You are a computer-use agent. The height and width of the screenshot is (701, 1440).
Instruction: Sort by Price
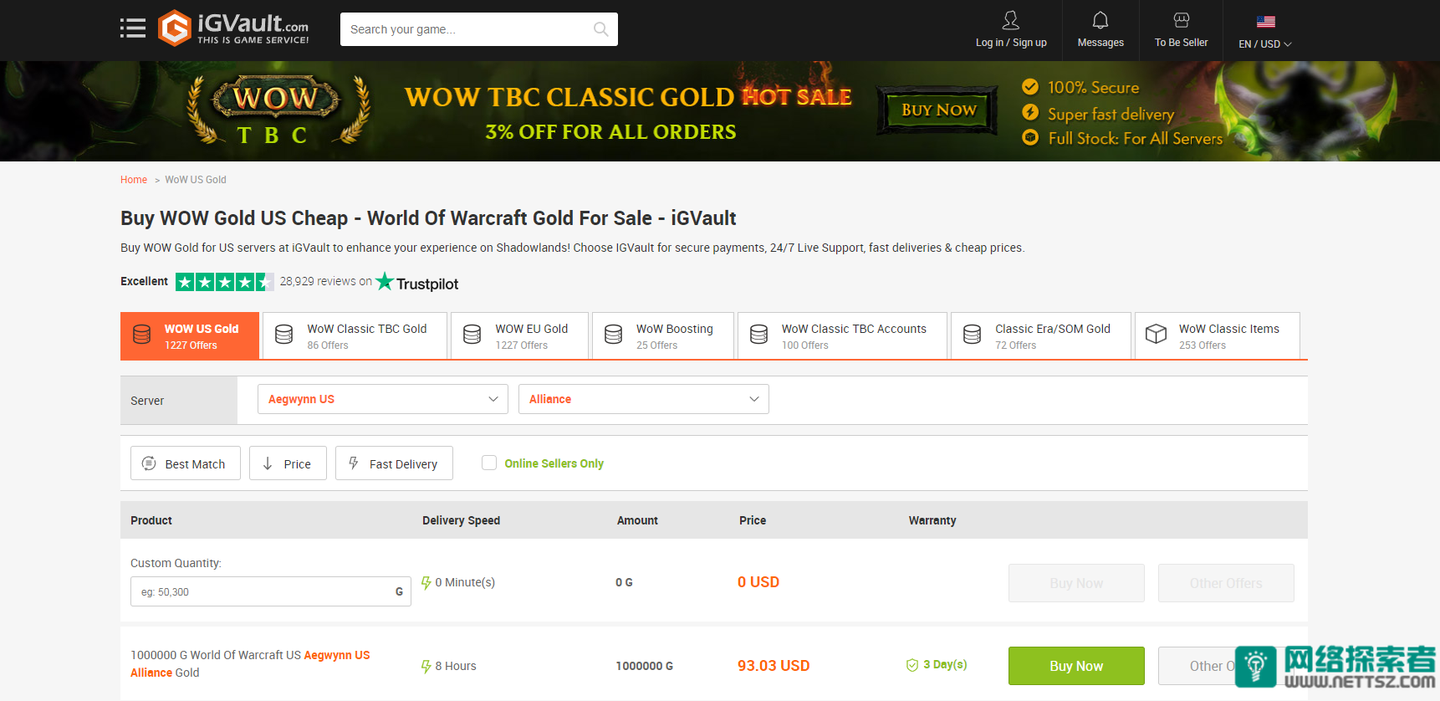tap(288, 463)
